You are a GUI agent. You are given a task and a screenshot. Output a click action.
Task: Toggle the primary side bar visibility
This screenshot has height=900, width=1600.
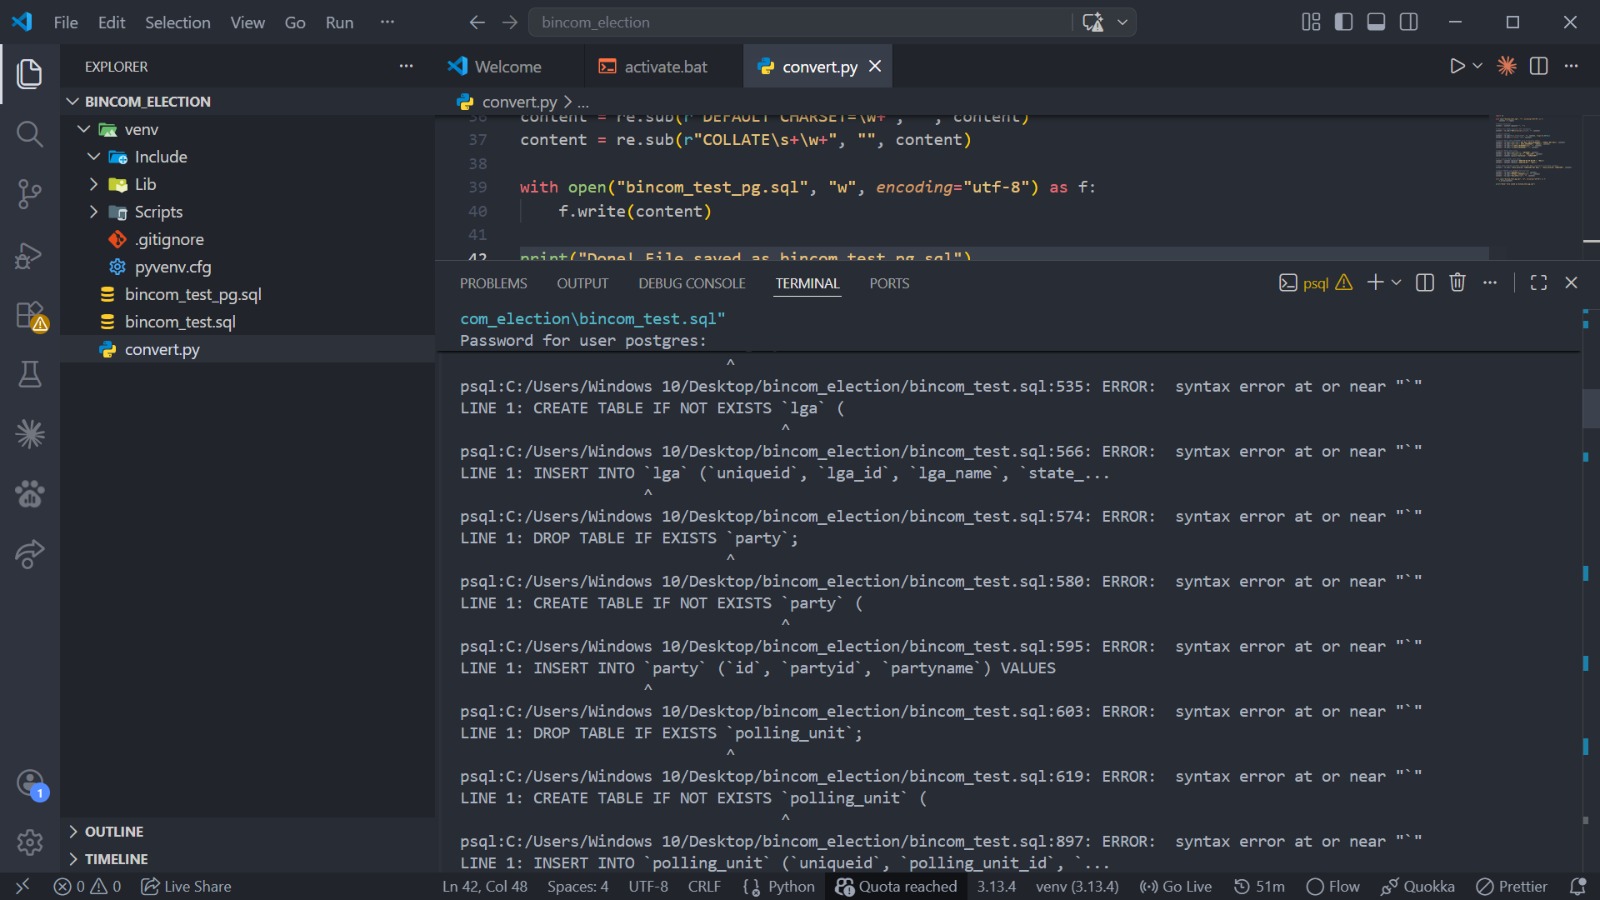[x=1344, y=22]
